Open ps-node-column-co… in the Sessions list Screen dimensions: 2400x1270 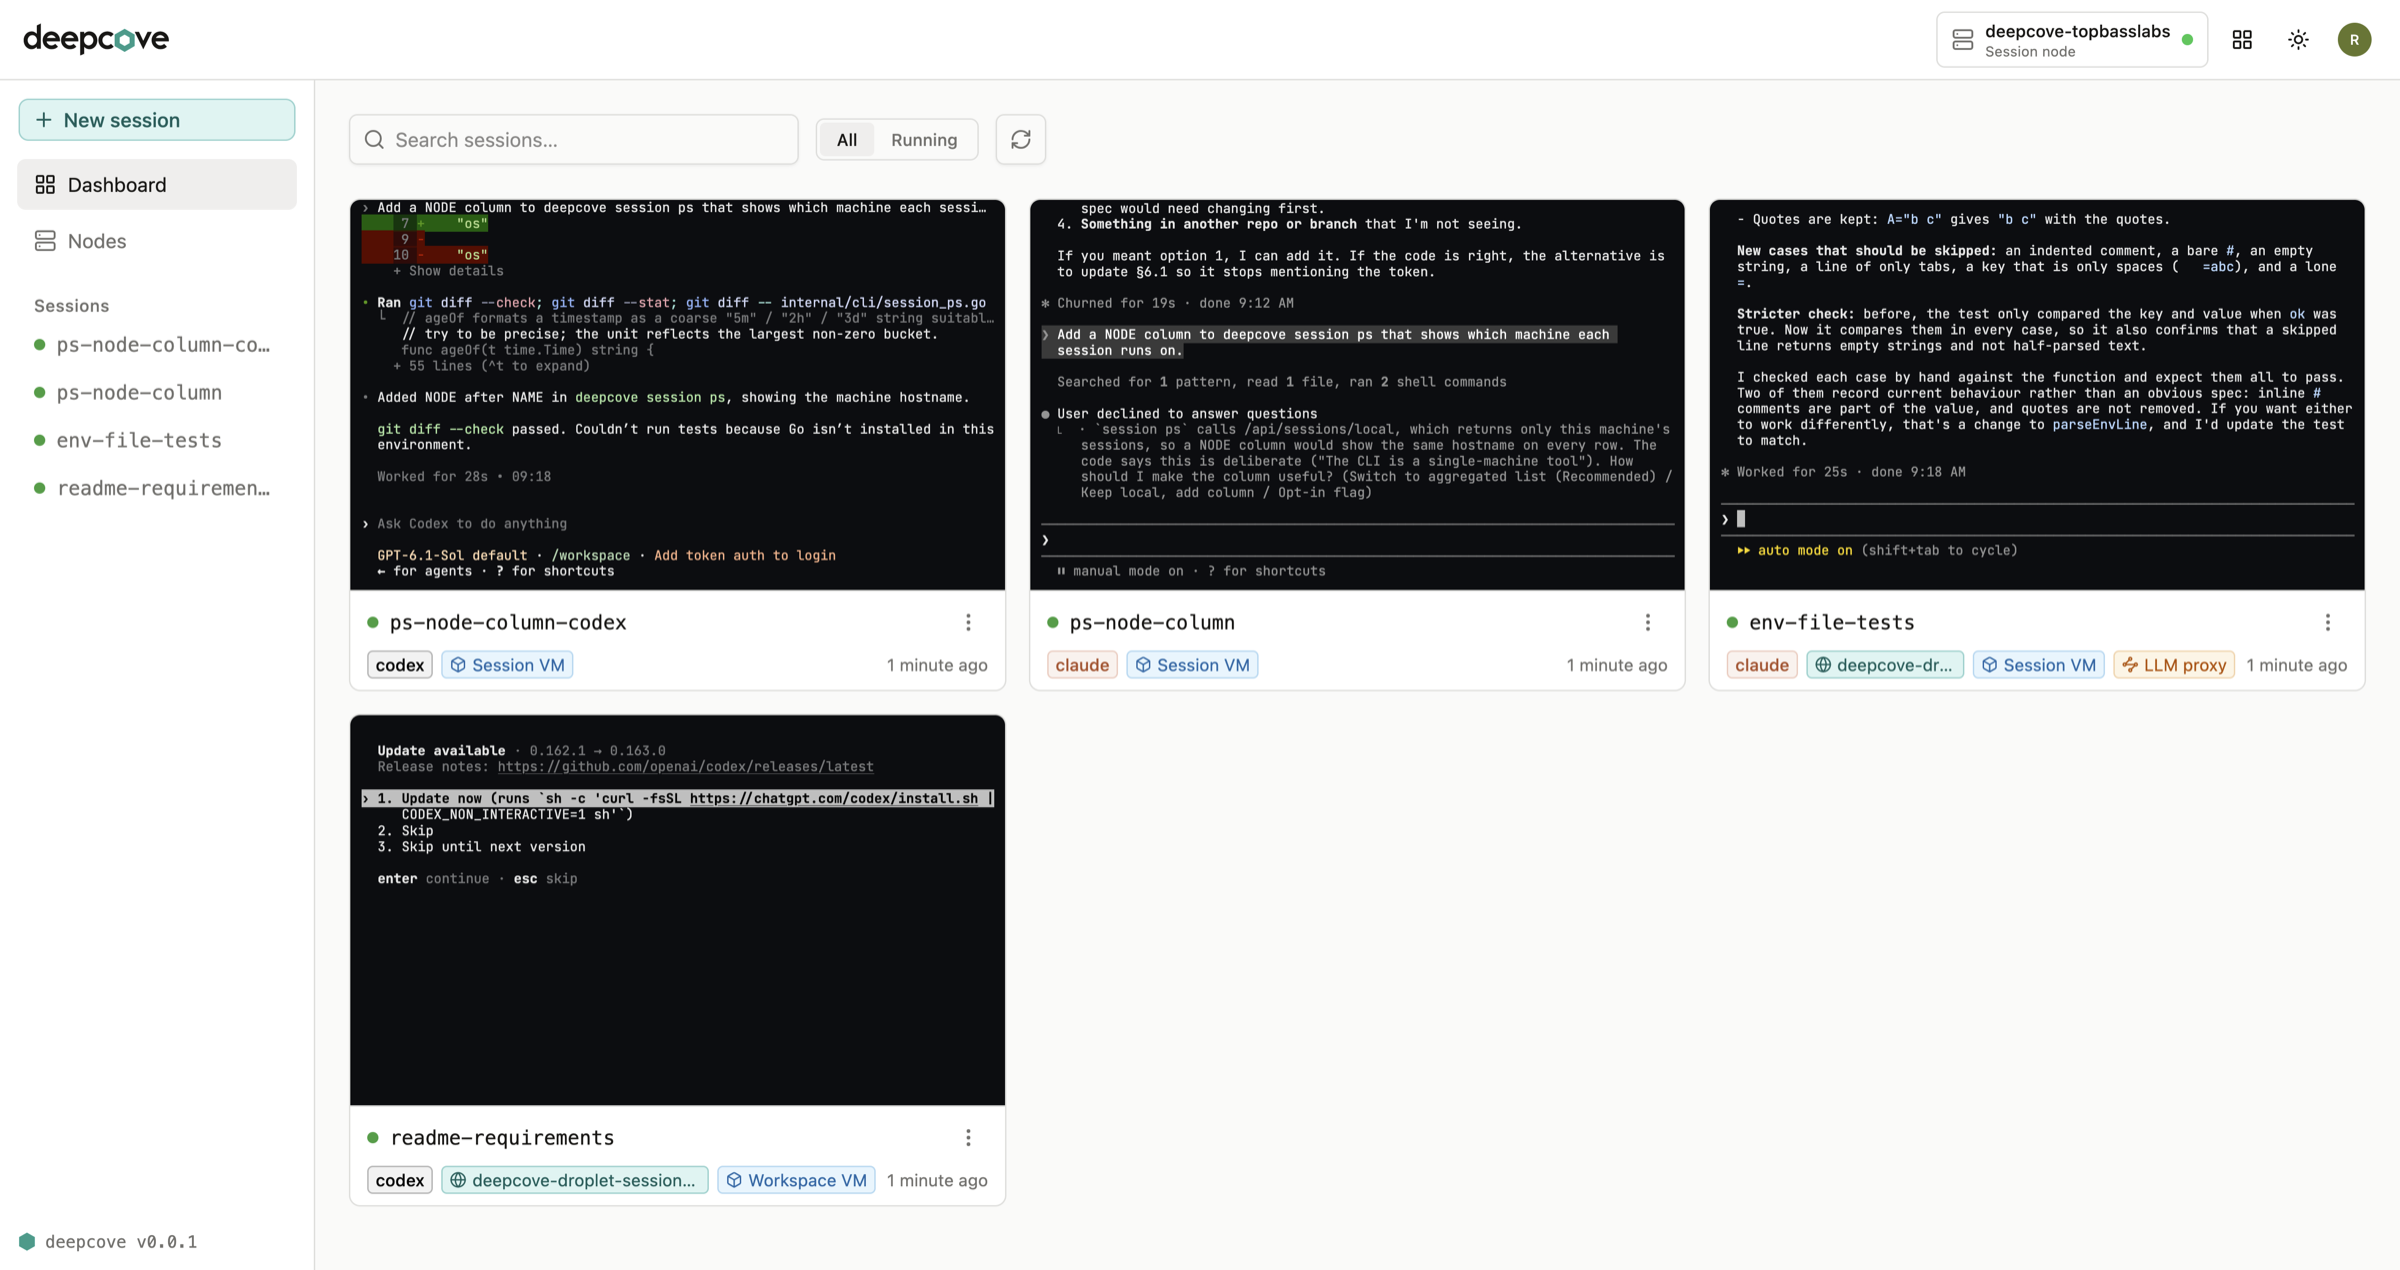tap(157, 344)
